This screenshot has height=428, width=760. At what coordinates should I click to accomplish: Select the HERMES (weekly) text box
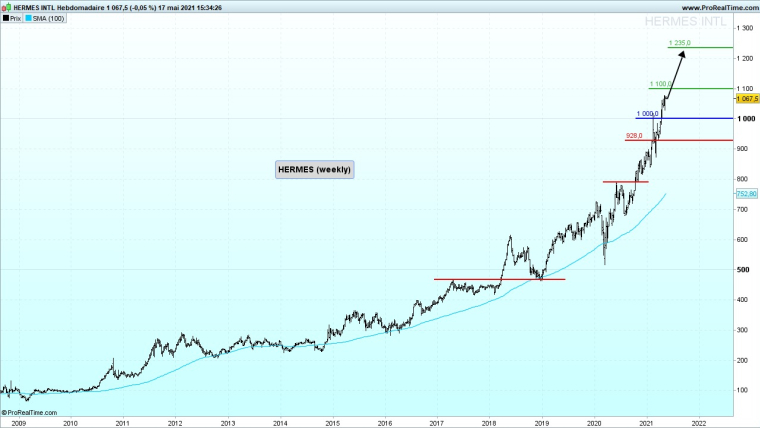(315, 170)
